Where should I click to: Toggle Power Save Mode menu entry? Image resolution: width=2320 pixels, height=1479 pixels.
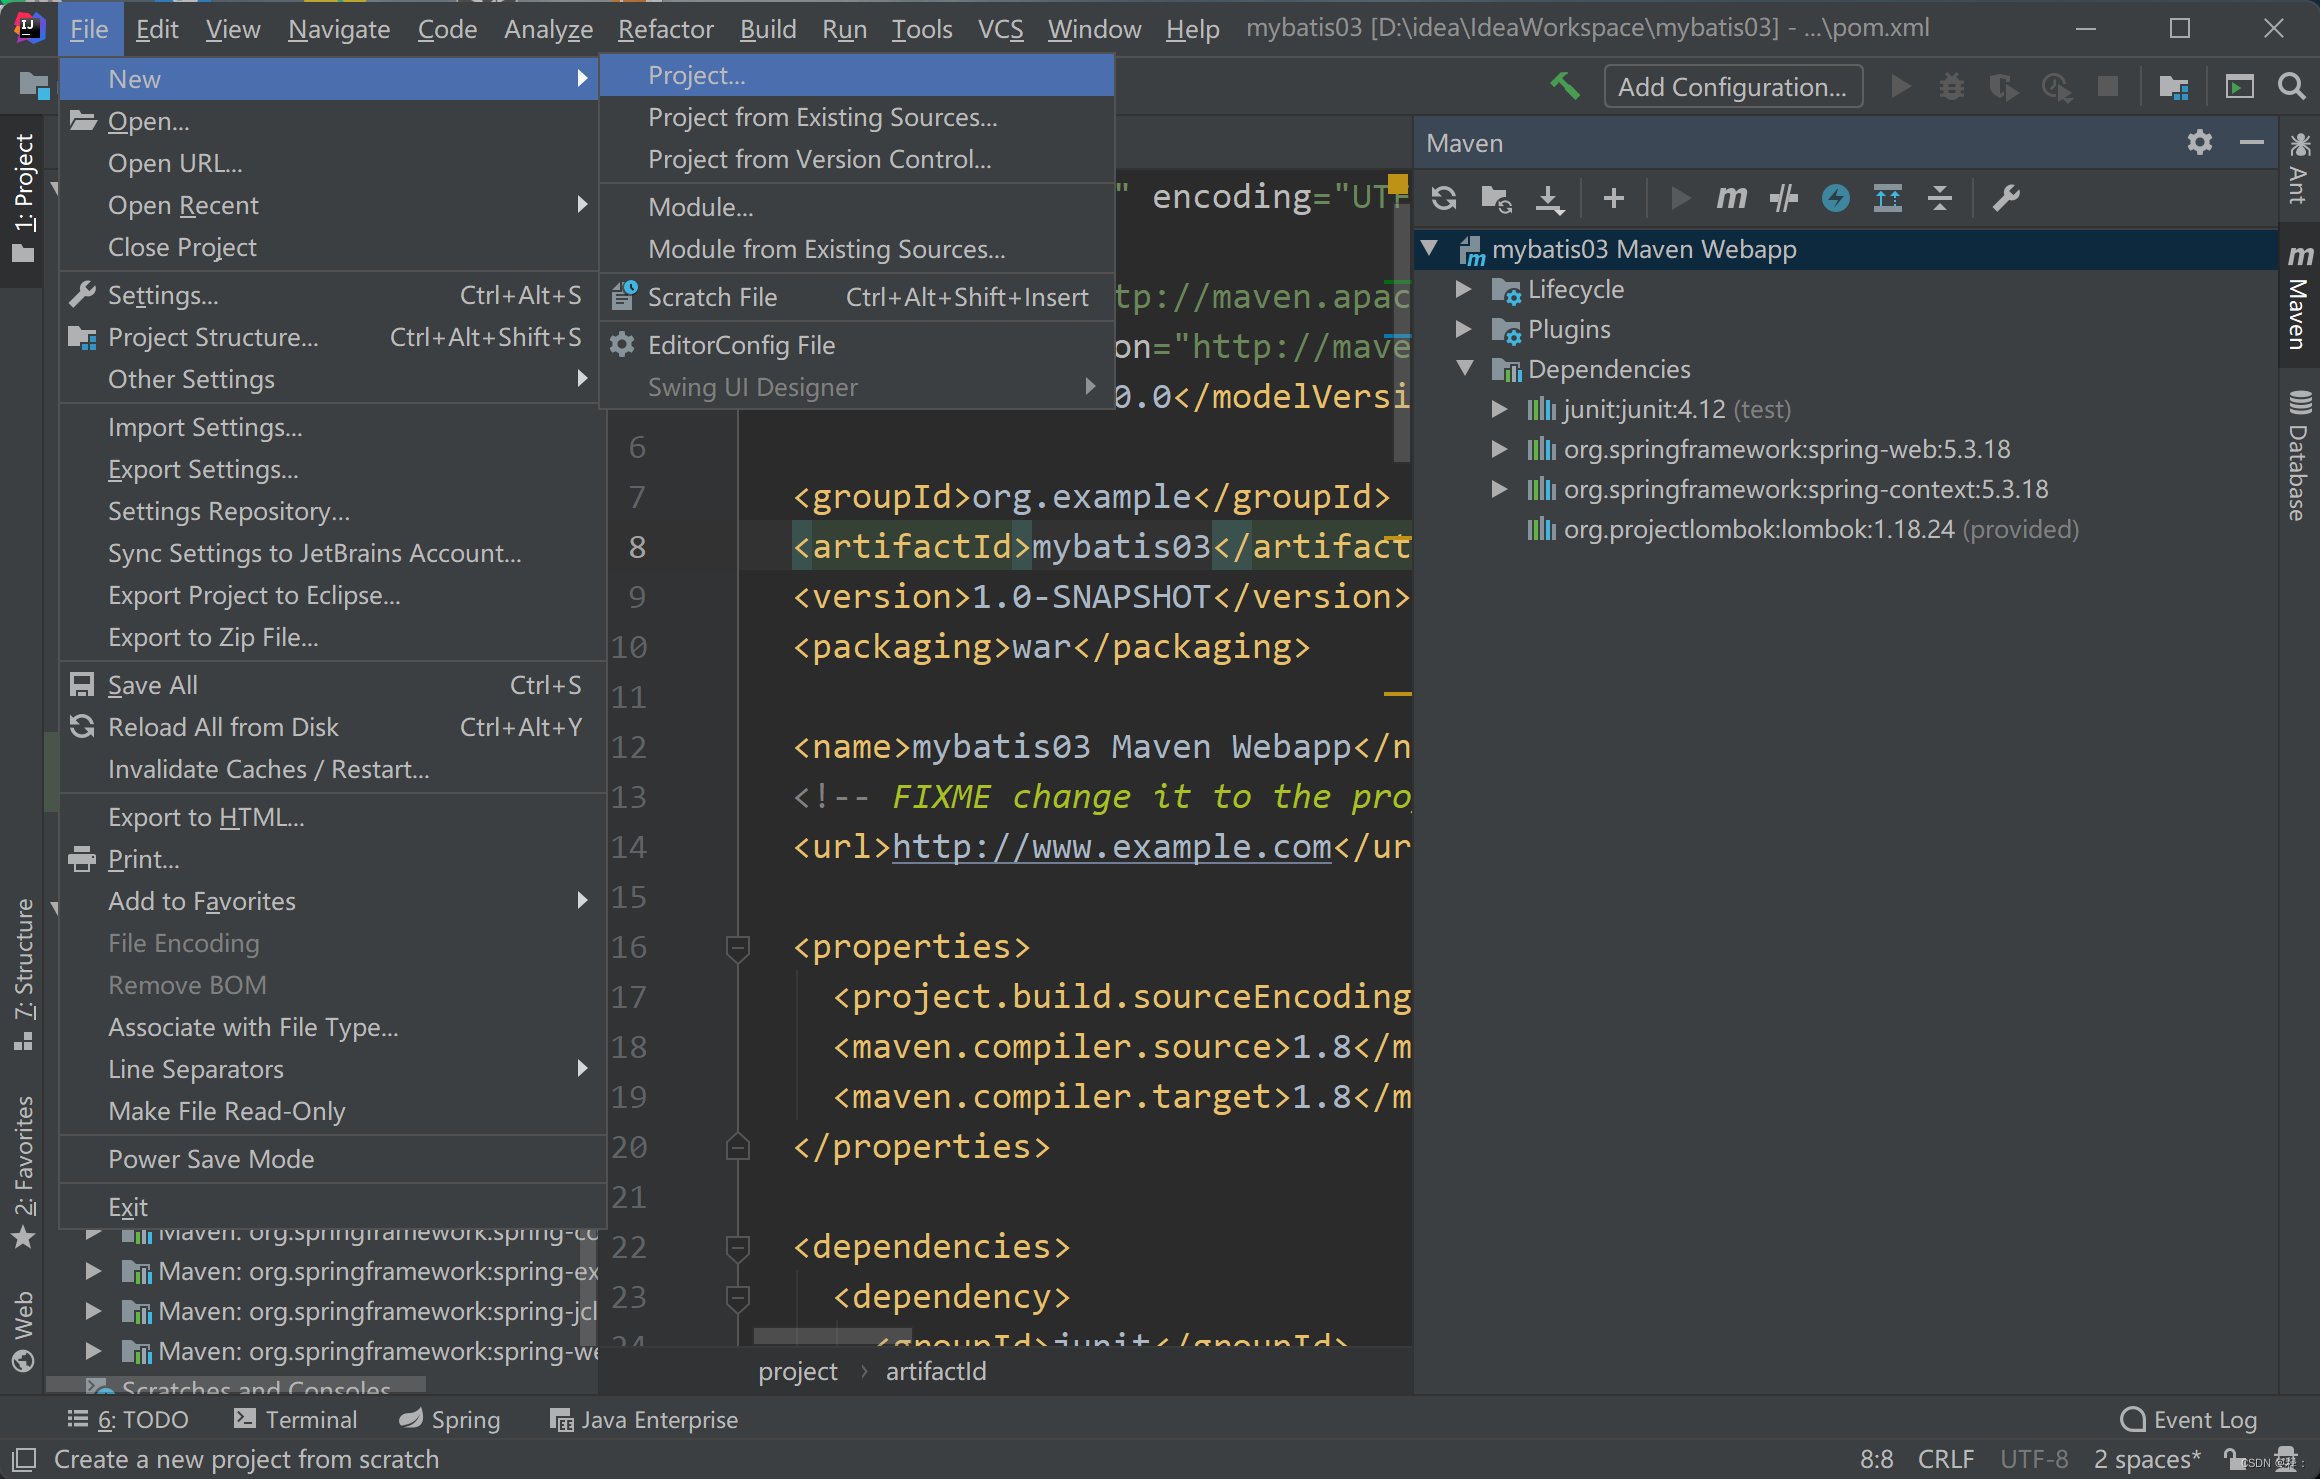(x=211, y=1159)
